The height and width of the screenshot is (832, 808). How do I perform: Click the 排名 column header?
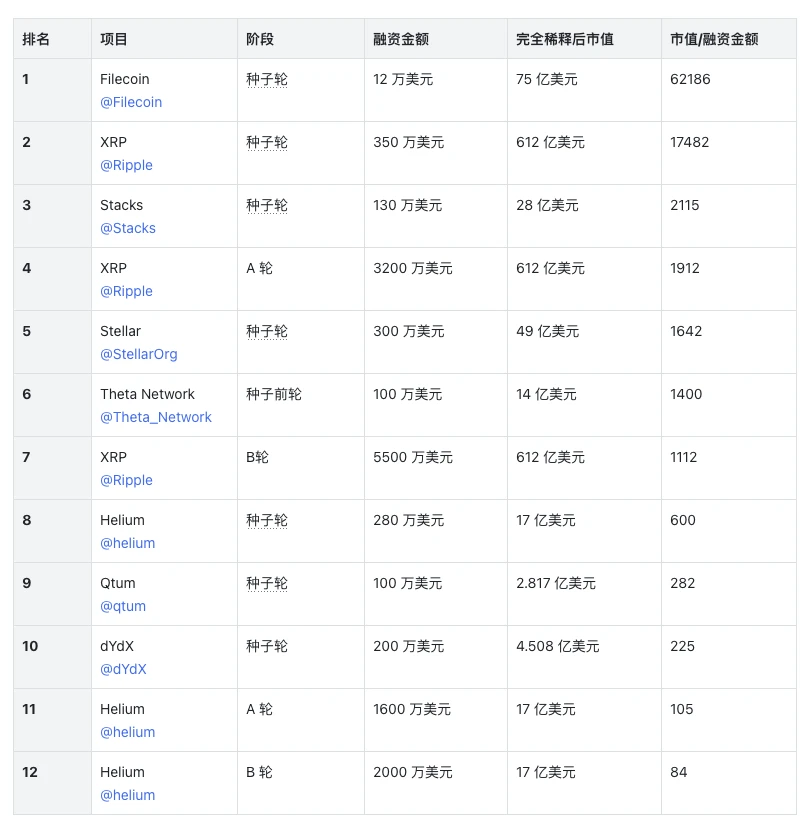tap(36, 39)
